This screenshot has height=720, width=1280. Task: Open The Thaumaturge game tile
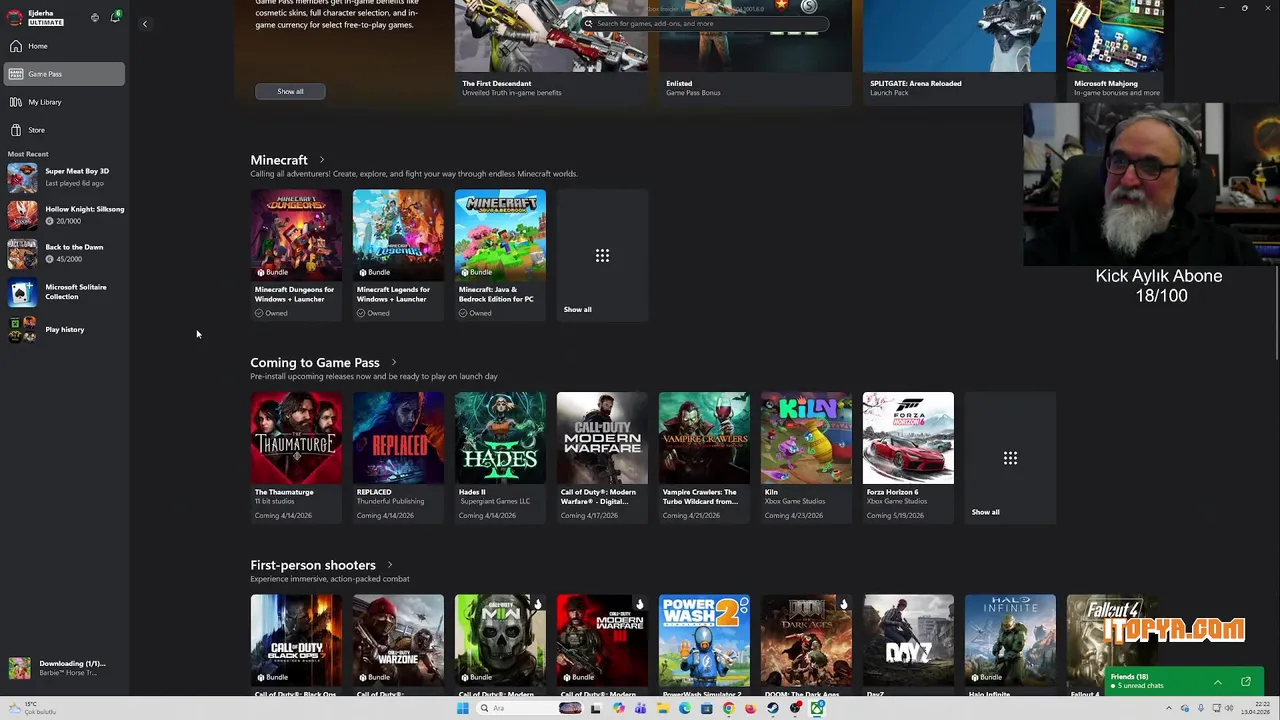coord(296,457)
